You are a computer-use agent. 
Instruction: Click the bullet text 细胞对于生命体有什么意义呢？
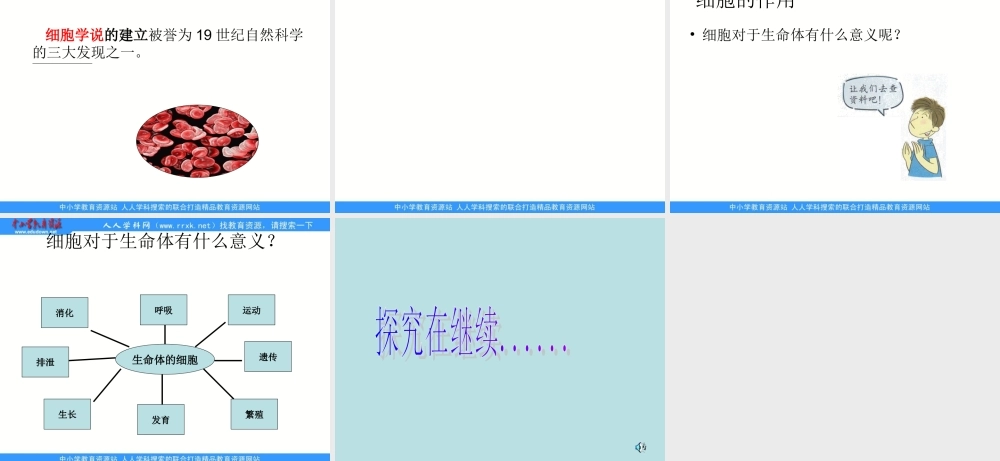pyautogui.click(x=802, y=35)
